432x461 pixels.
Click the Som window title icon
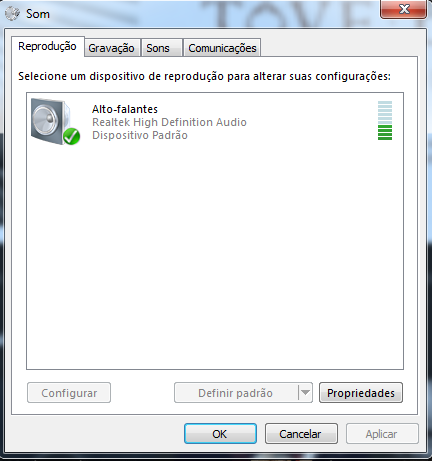12,14
